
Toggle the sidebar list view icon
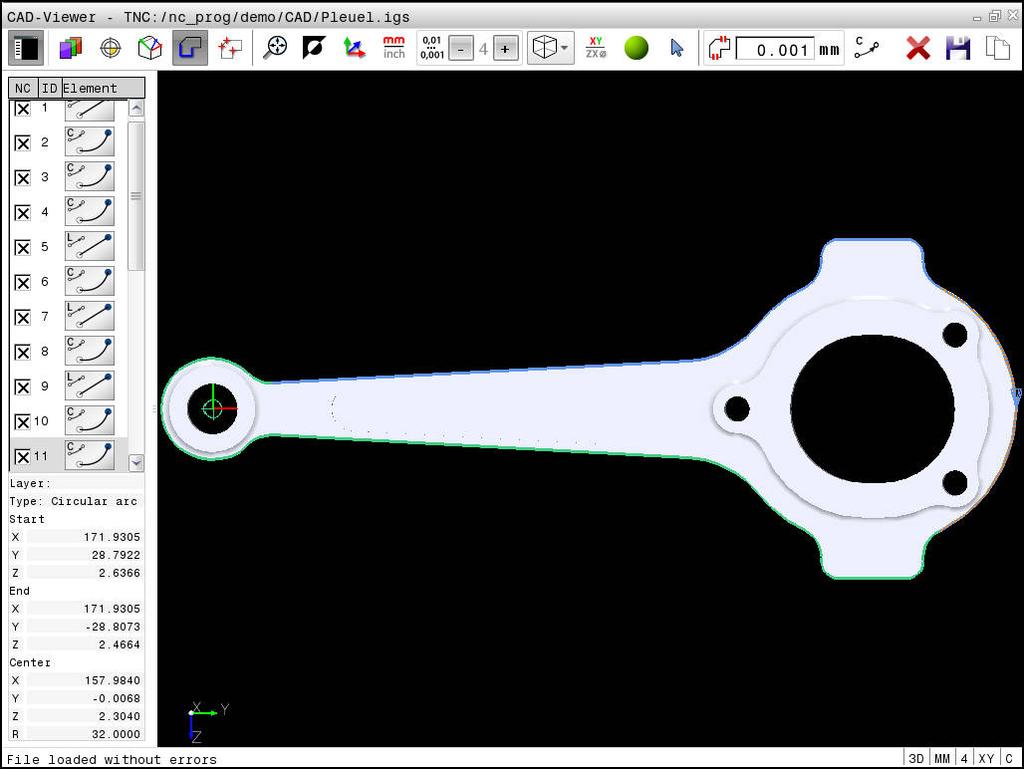tap(26, 48)
